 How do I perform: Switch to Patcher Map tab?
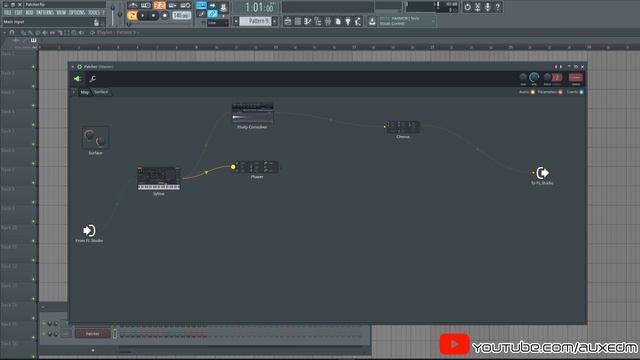[84, 92]
